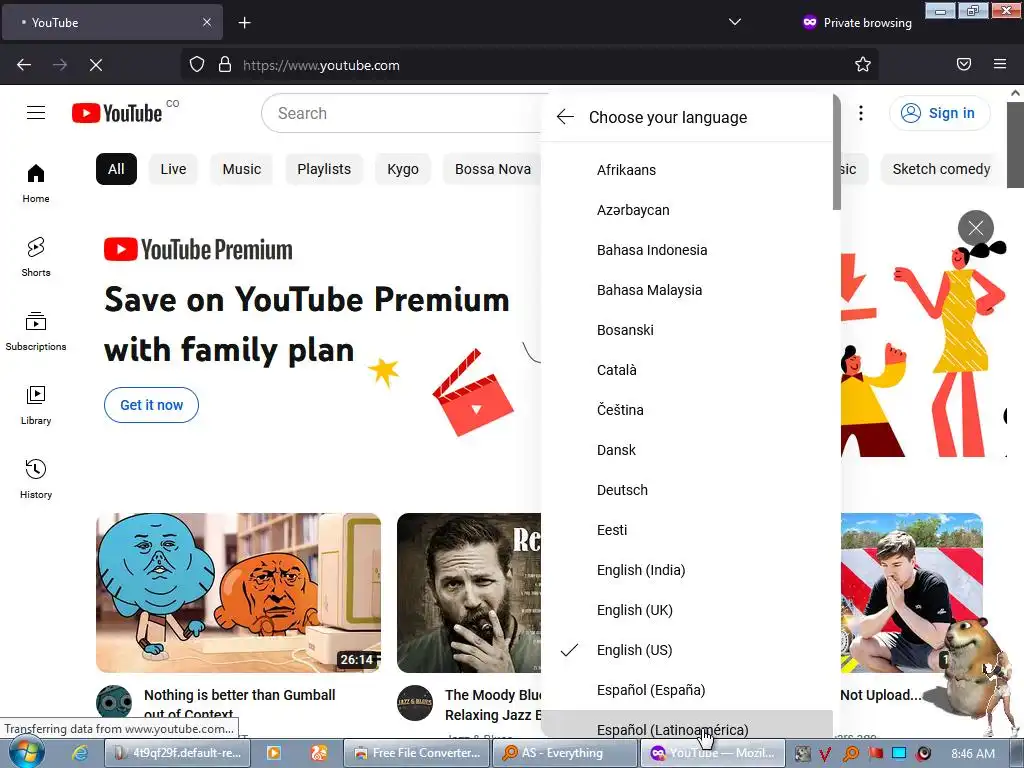Open 4t9qf29f.default-re taskbar window
The width and height of the screenshot is (1024, 768).
[x=178, y=753]
